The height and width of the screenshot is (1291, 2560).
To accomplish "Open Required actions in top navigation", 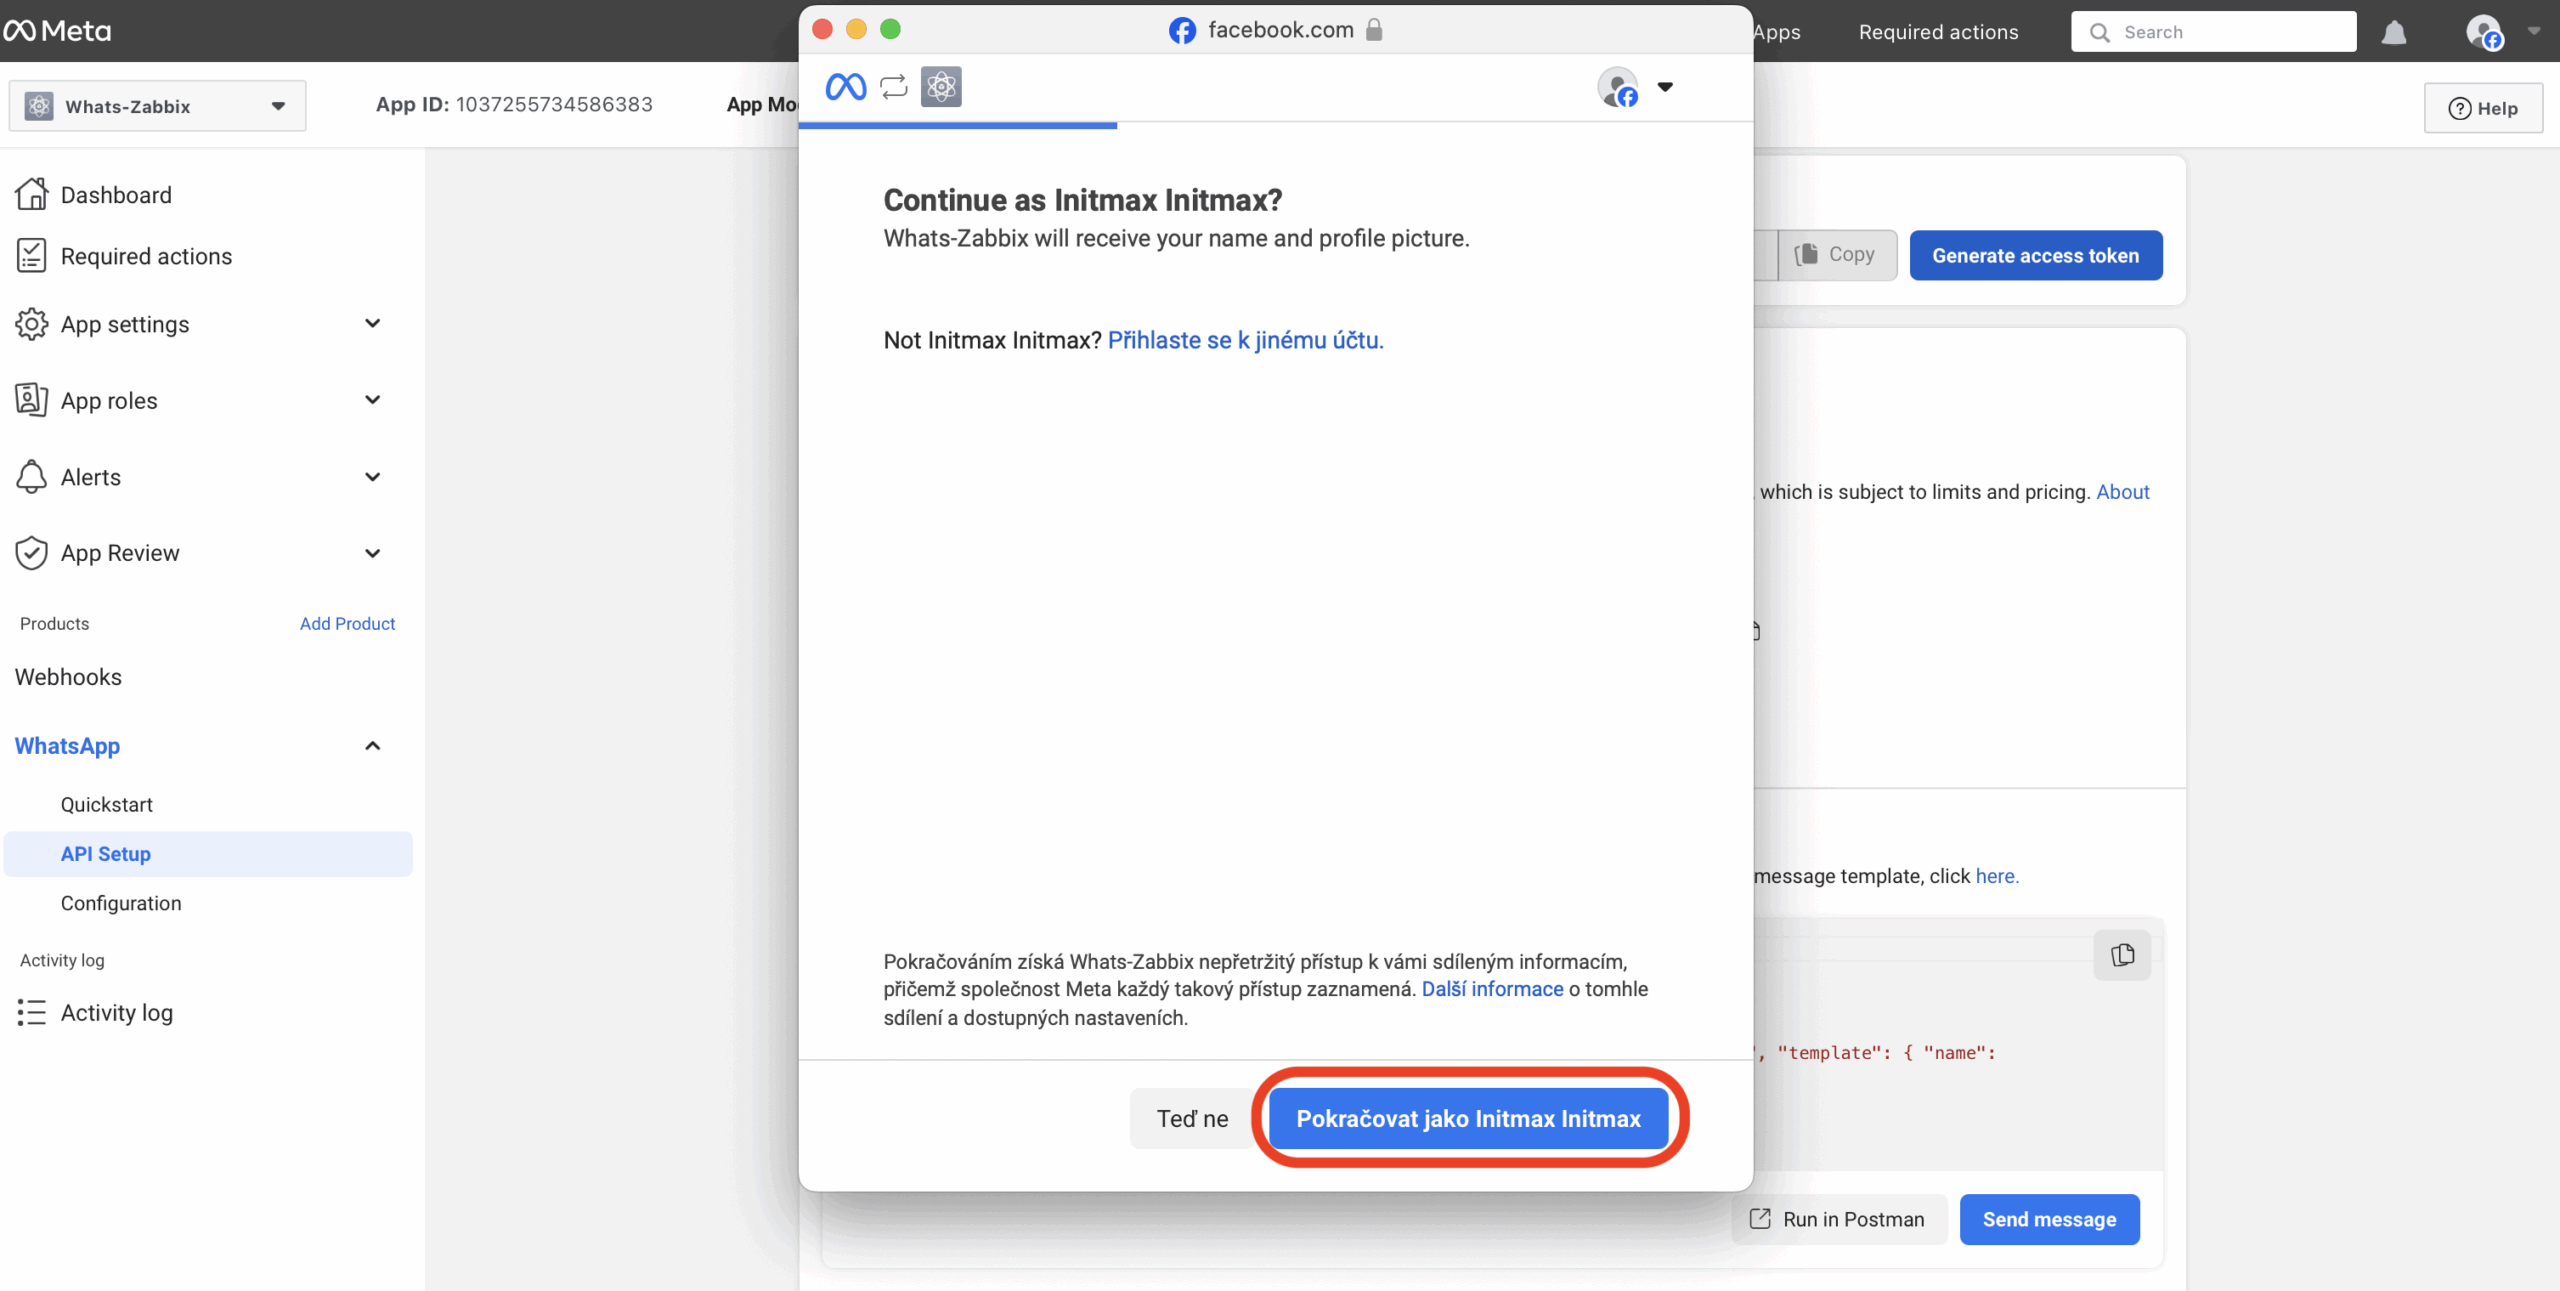I will point(1938,32).
